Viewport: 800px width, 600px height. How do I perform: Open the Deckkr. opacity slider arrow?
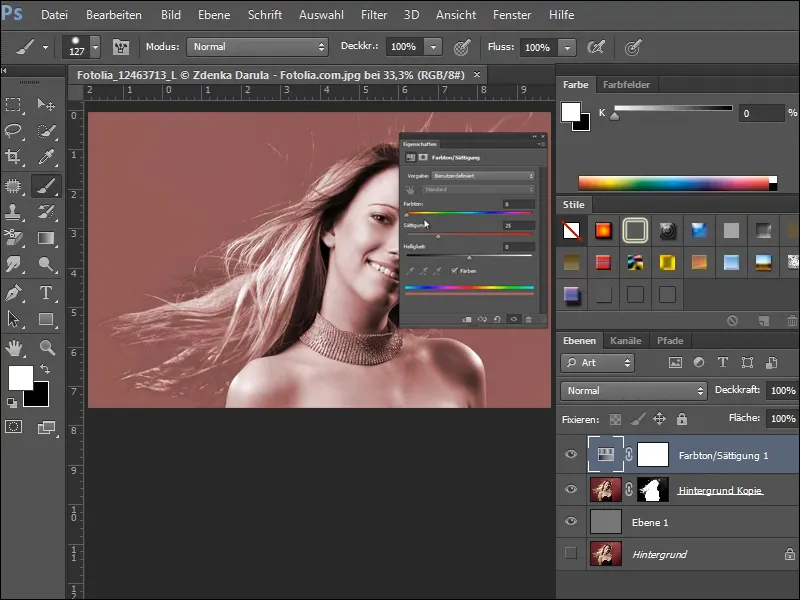433,47
